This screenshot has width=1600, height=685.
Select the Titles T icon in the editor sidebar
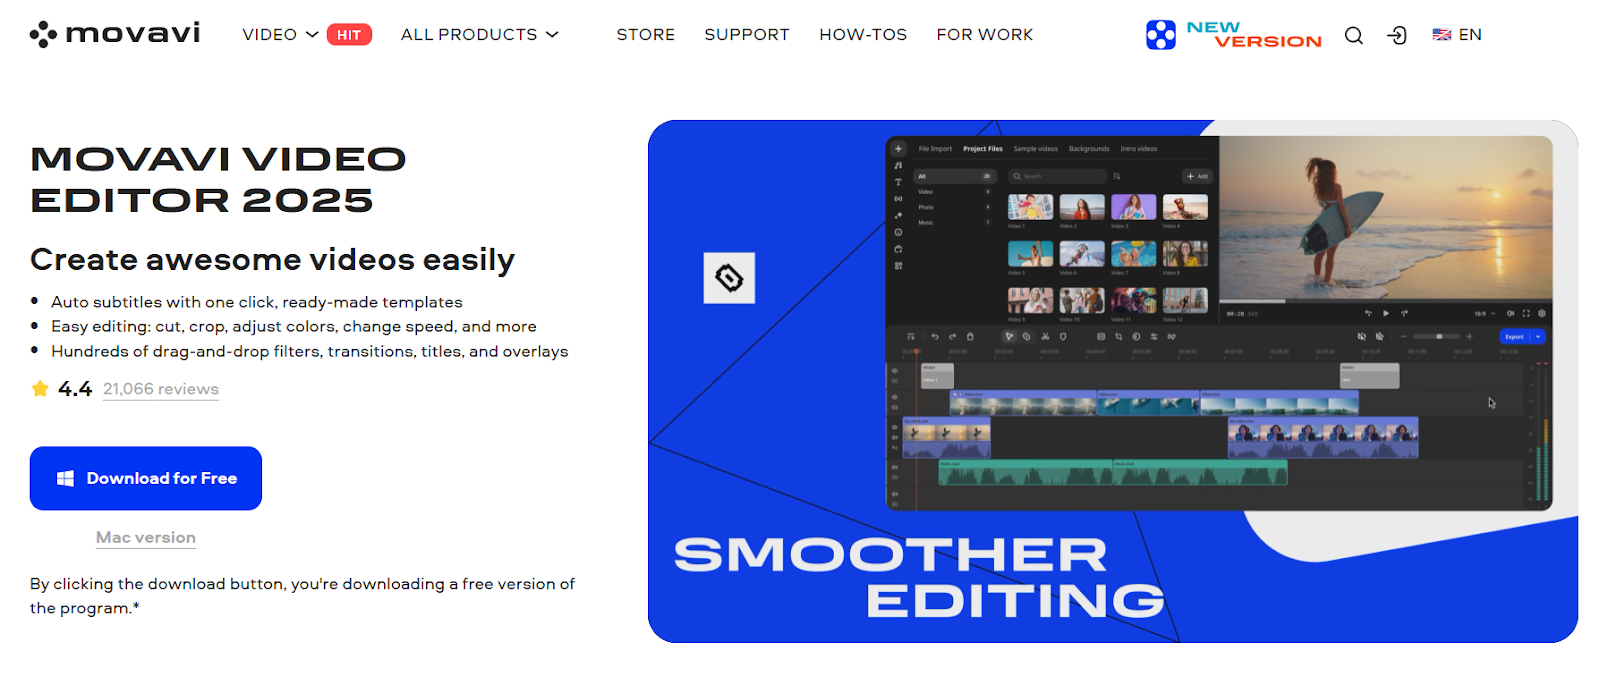coord(898,182)
